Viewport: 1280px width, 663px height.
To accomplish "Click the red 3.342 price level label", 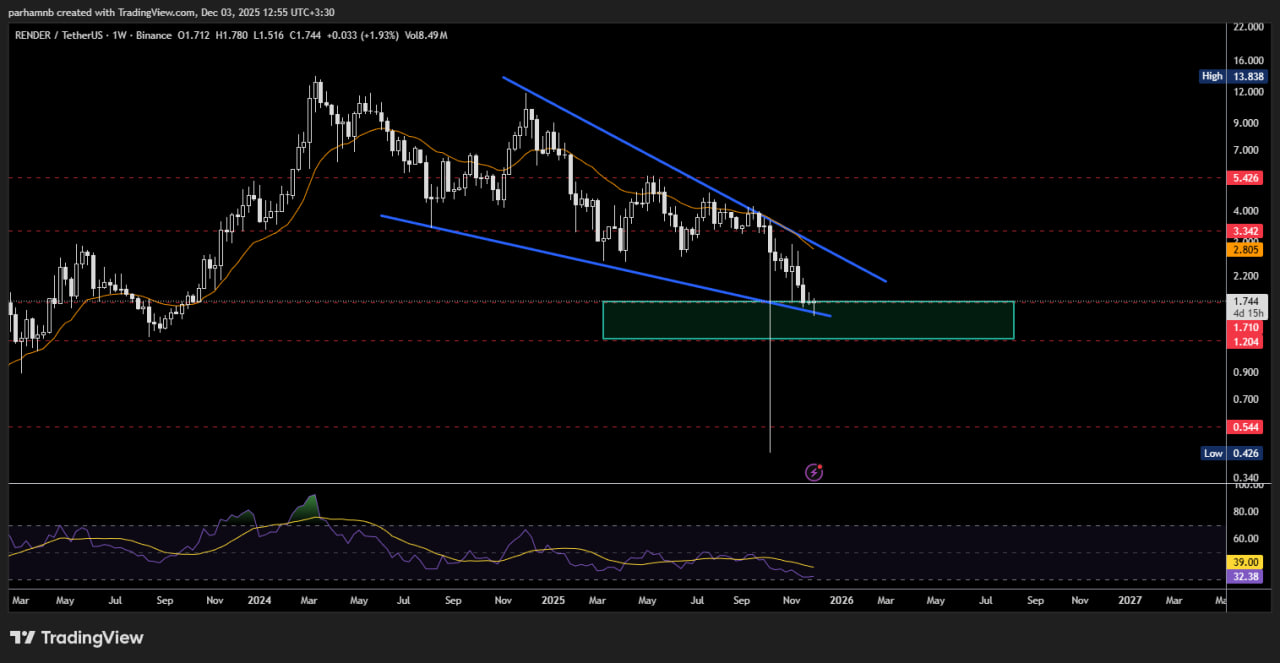I will pyautogui.click(x=1246, y=230).
